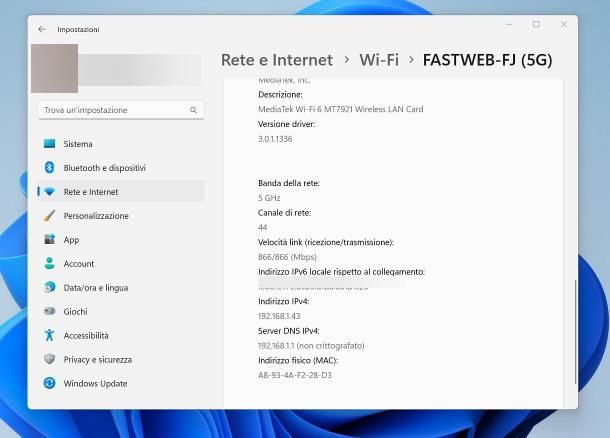Click the Rete e Internet breadcrumb
Viewport: 610px width, 438px height.
coord(277,60)
